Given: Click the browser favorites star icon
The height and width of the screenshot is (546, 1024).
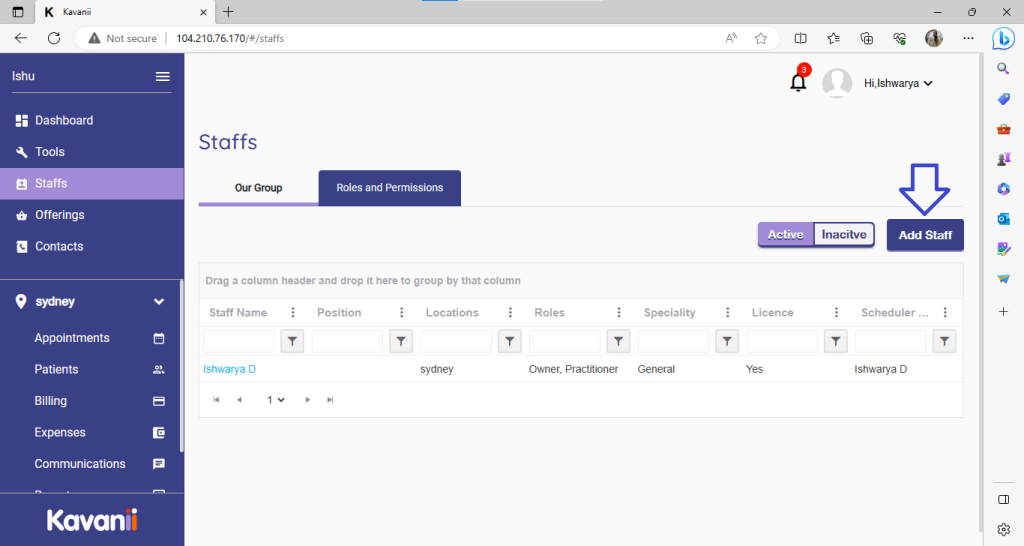Looking at the screenshot, I should [x=761, y=38].
